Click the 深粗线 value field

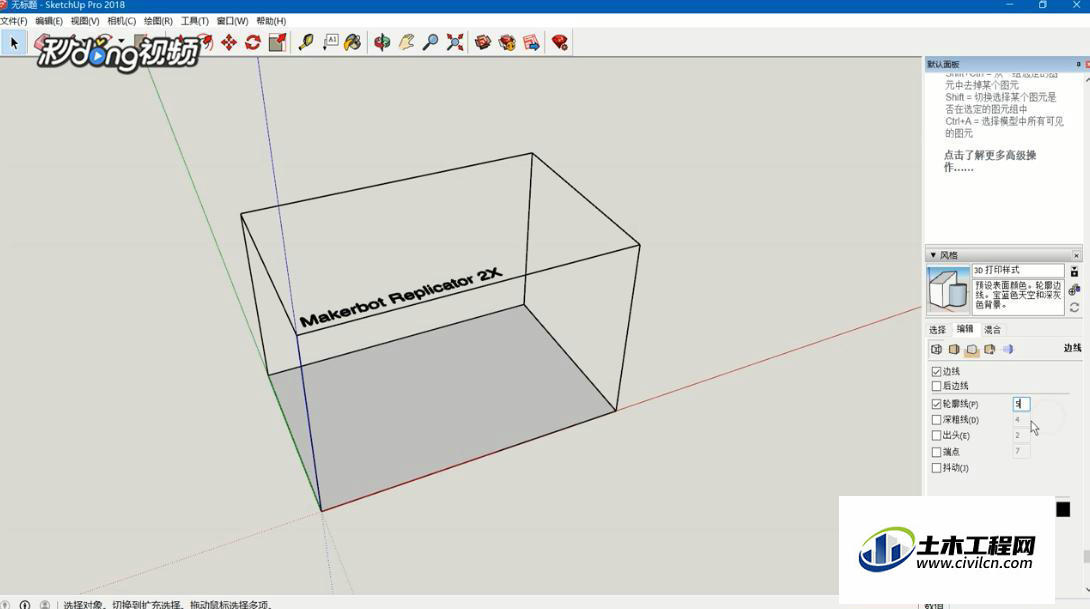tap(1021, 420)
